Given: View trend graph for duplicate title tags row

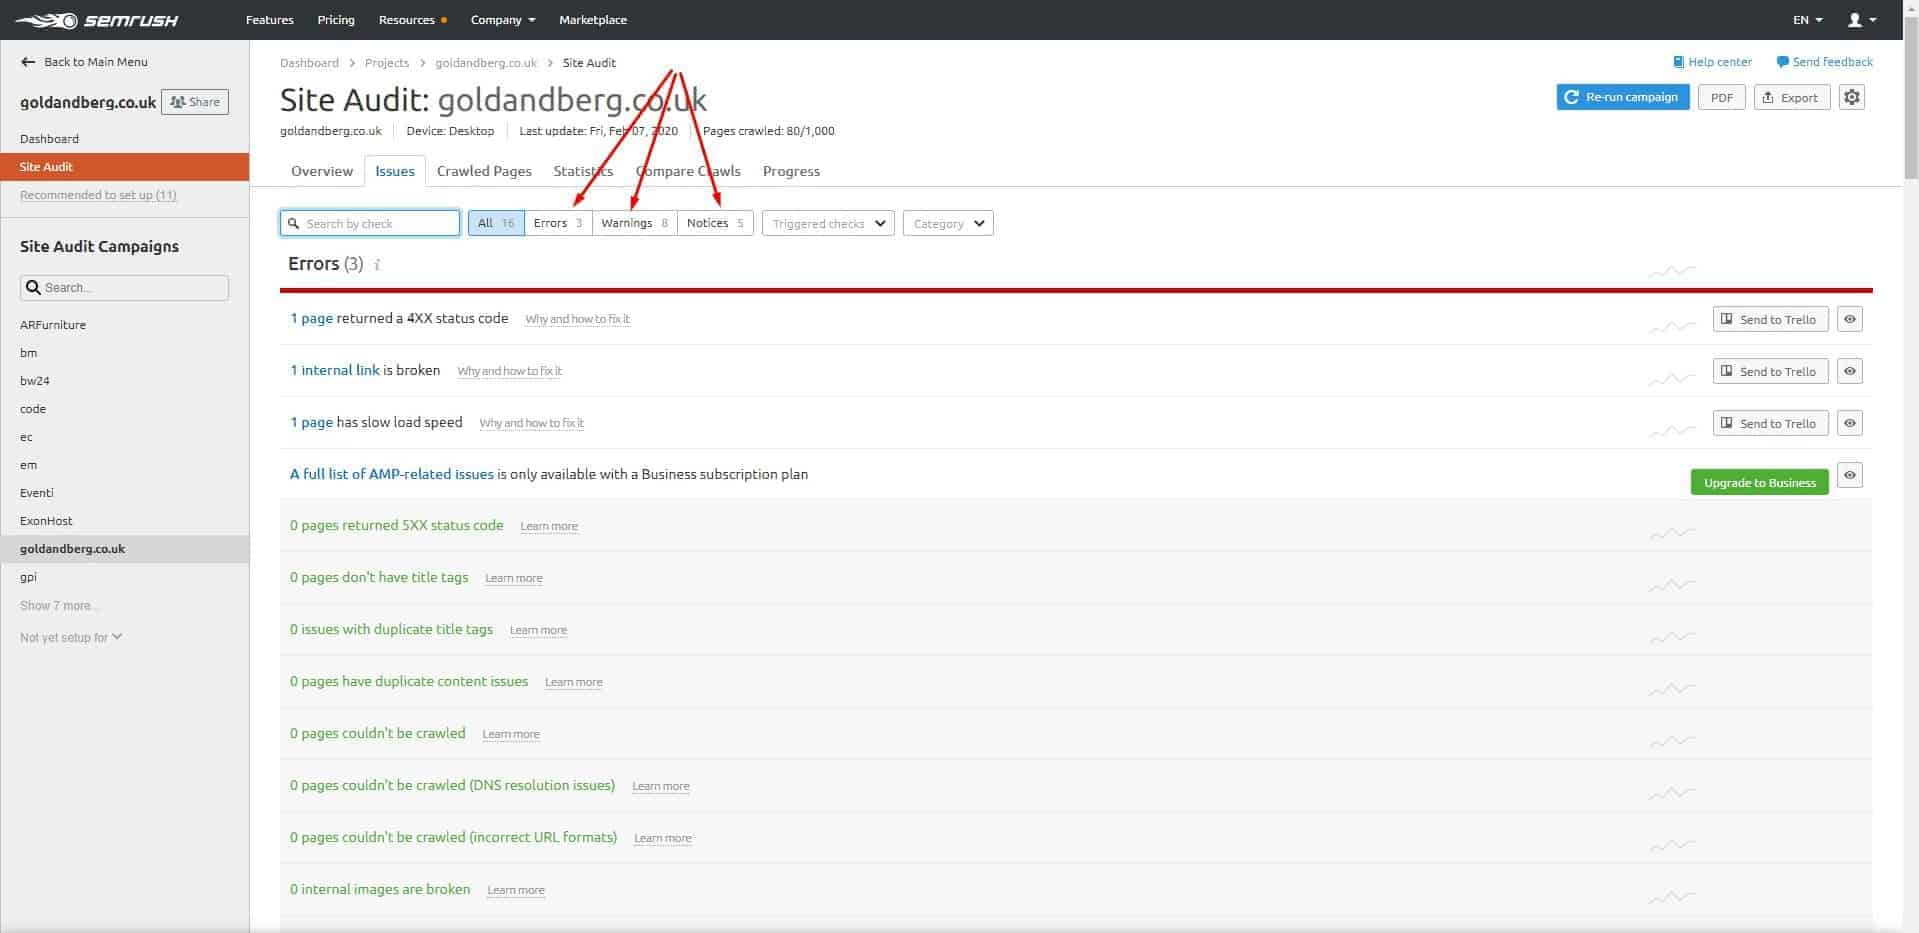Looking at the screenshot, I should pyautogui.click(x=1672, y=636).
